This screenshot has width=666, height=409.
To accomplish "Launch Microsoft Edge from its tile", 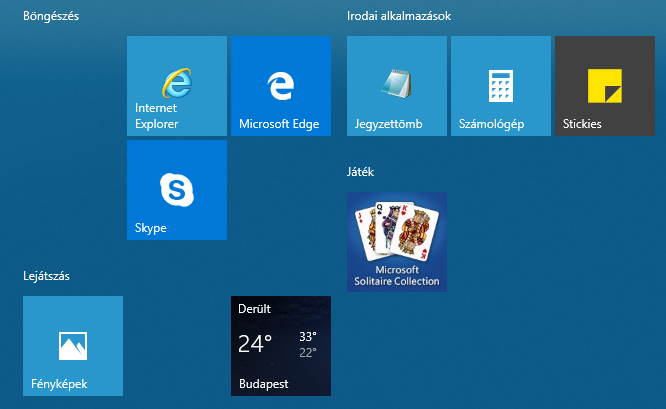I will 281,86.
